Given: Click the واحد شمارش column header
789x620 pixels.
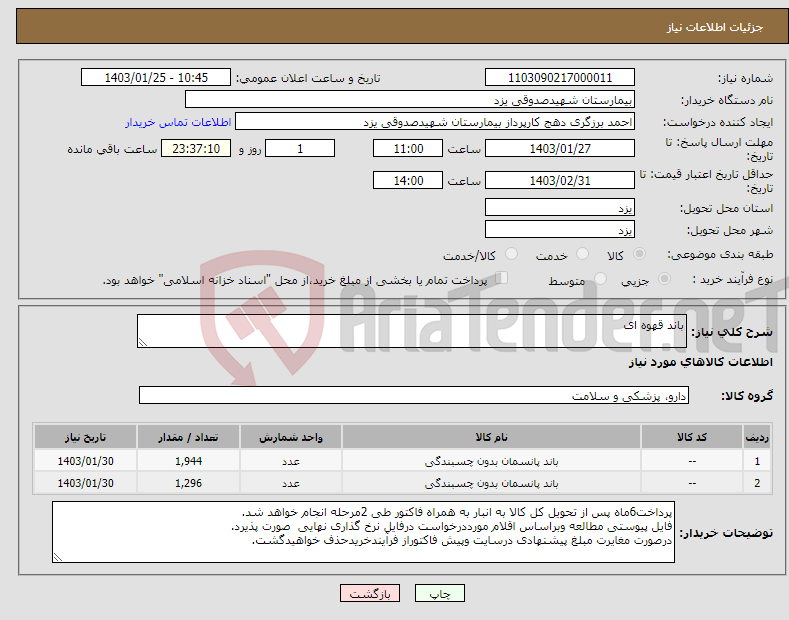Looking at the screenshot, I should click(x=291, y=437).
